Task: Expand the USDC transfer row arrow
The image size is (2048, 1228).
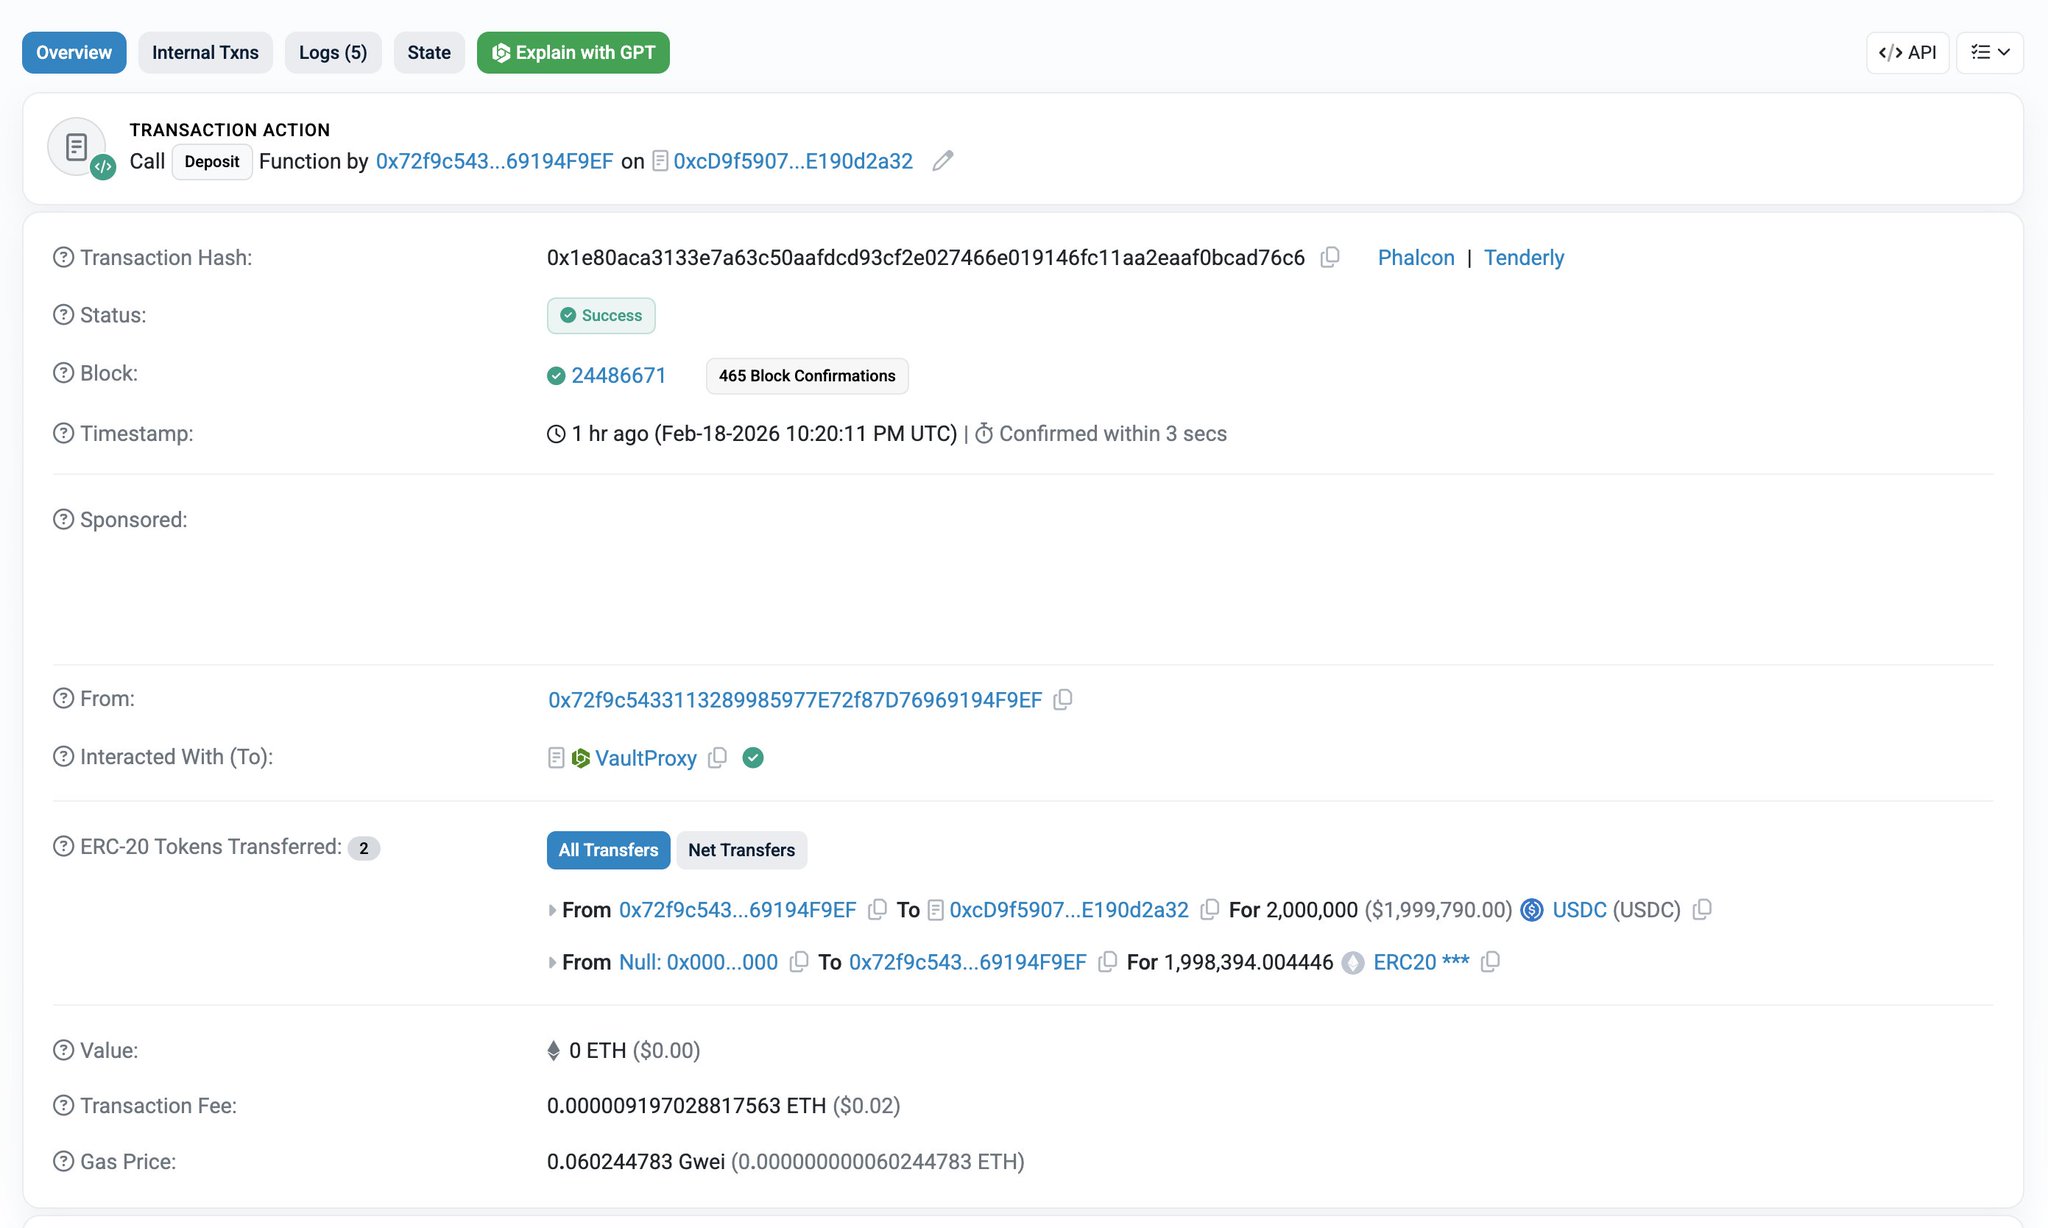Action: point(552,910)
